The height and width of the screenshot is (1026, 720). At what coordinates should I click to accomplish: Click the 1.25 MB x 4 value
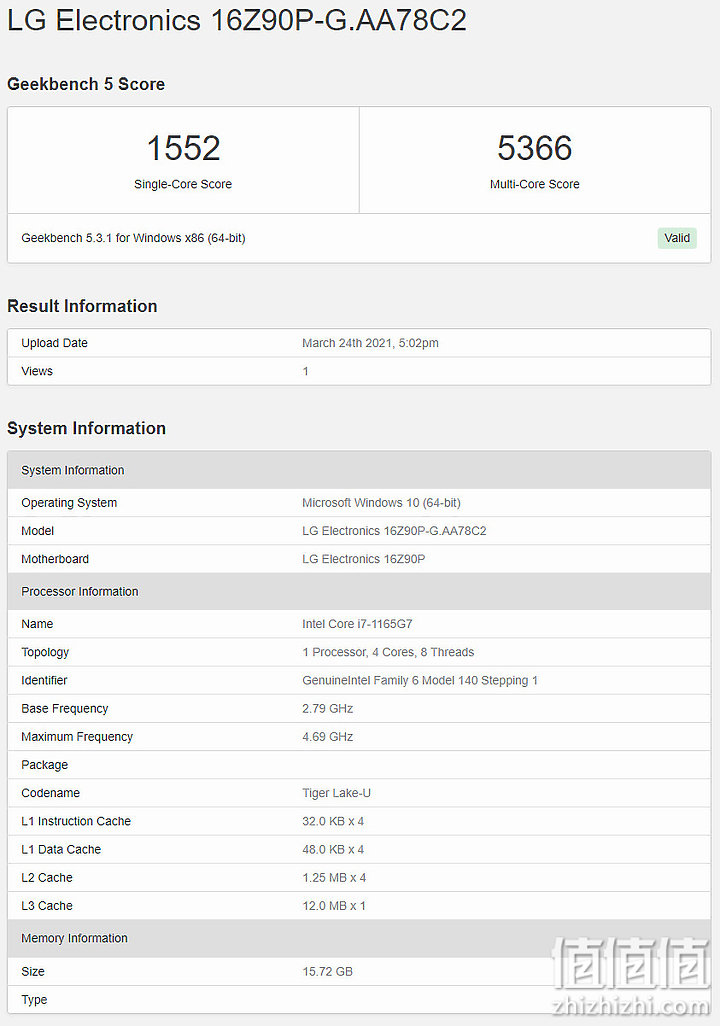(x=334, y=877)
